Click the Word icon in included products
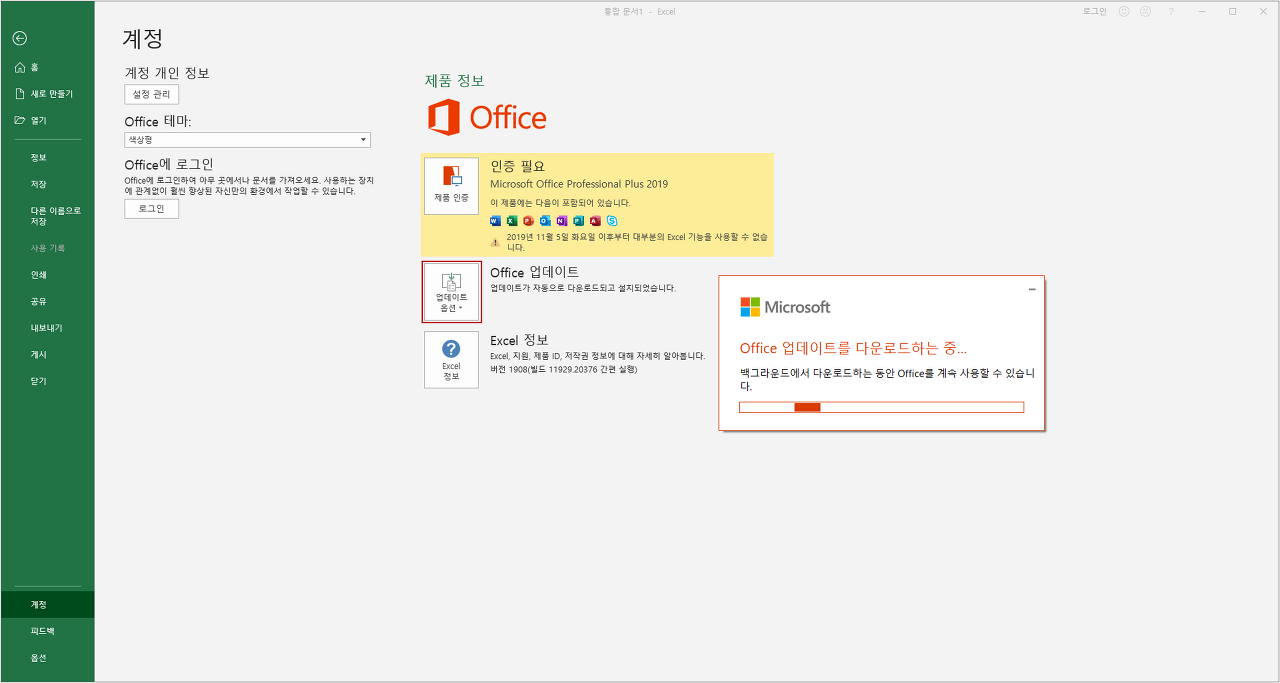Viewport: 1280px width, 683px height. [495, 220]
